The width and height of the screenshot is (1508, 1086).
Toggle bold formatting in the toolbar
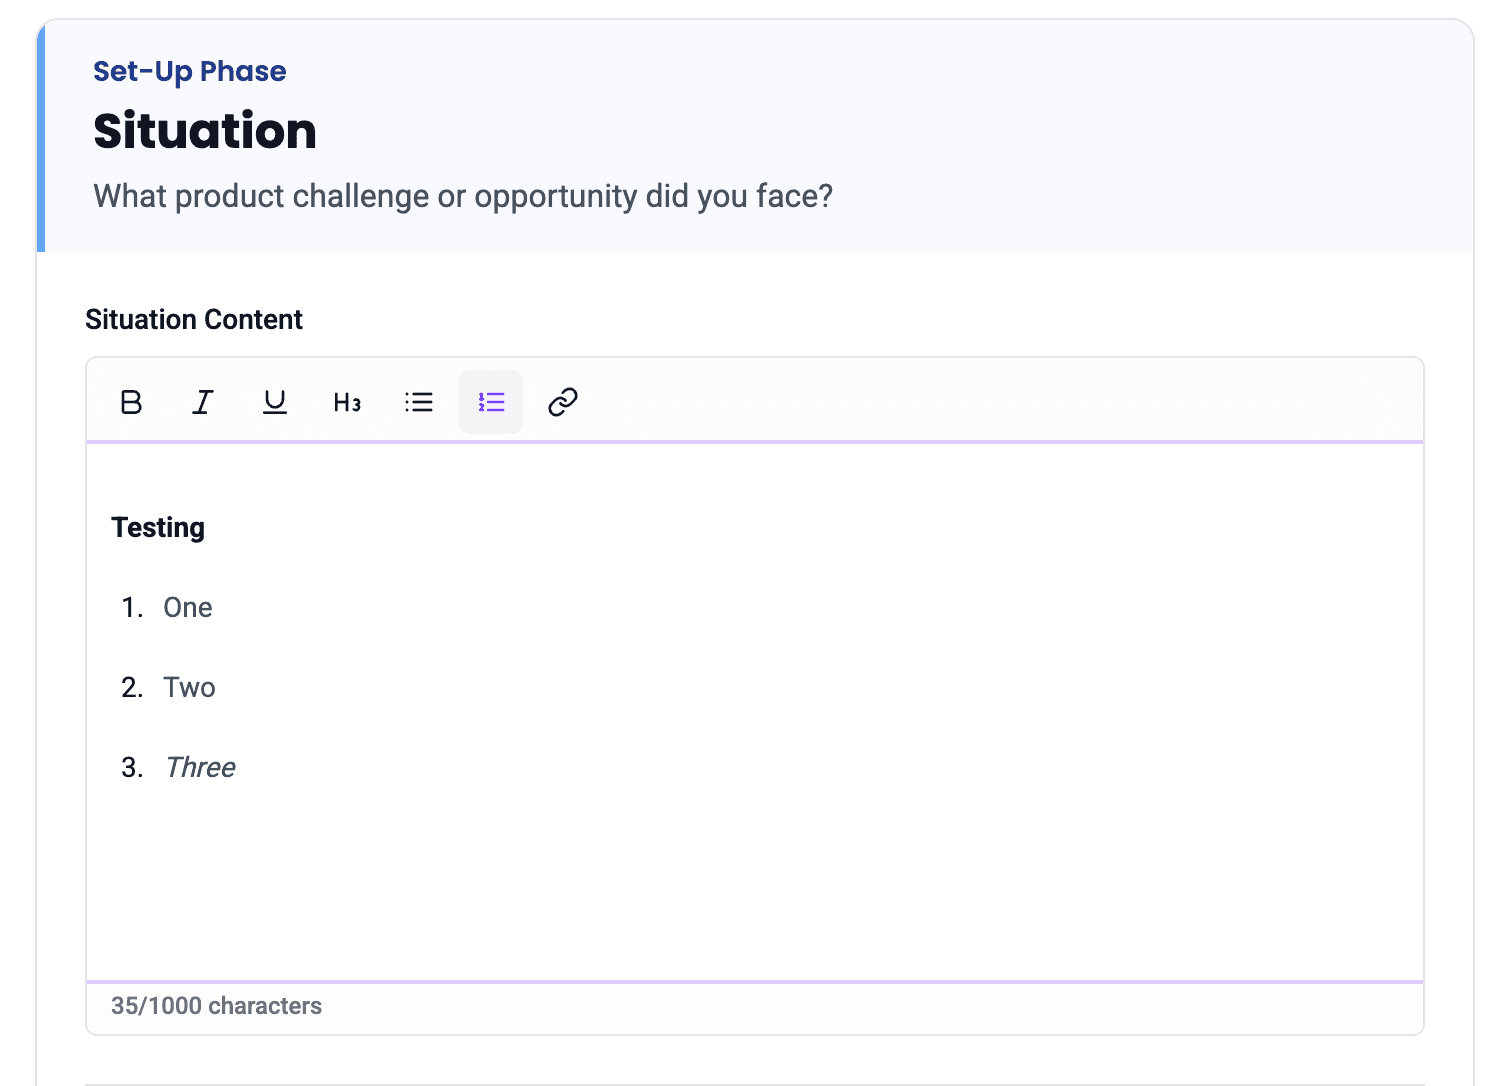click(131, 402)
